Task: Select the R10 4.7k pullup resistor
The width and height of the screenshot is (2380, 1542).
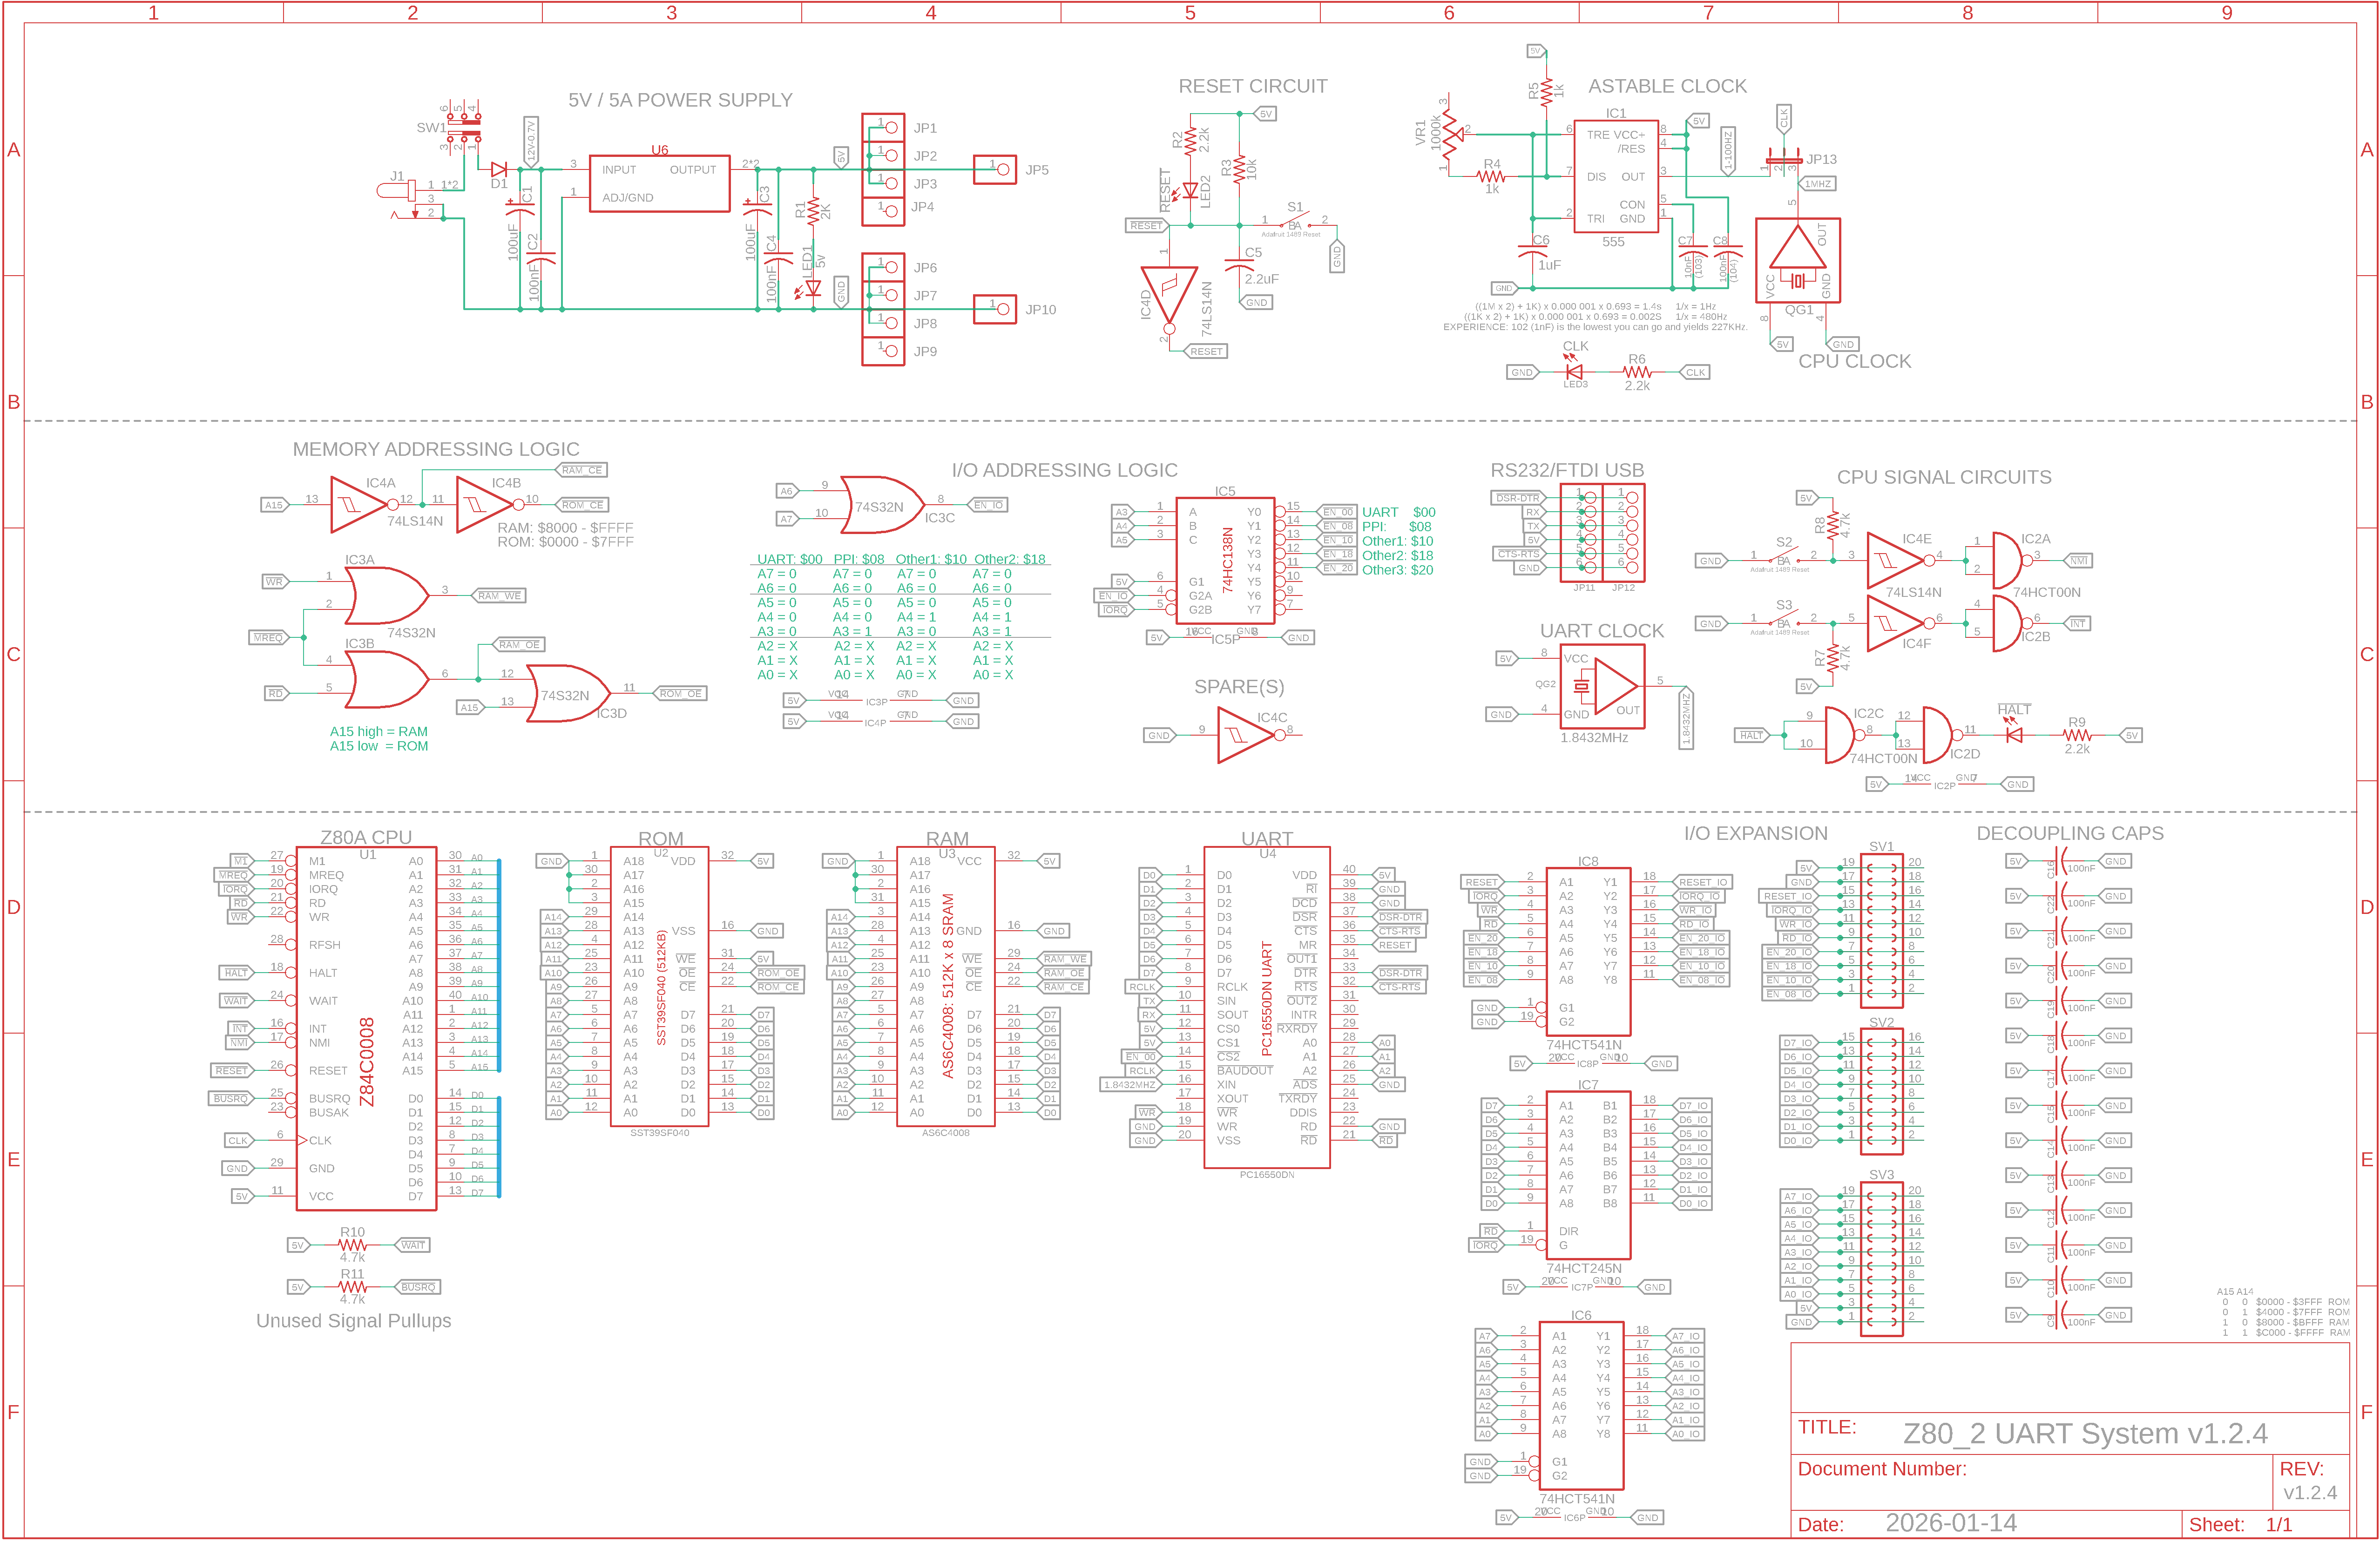Action: click(352, 1245)
